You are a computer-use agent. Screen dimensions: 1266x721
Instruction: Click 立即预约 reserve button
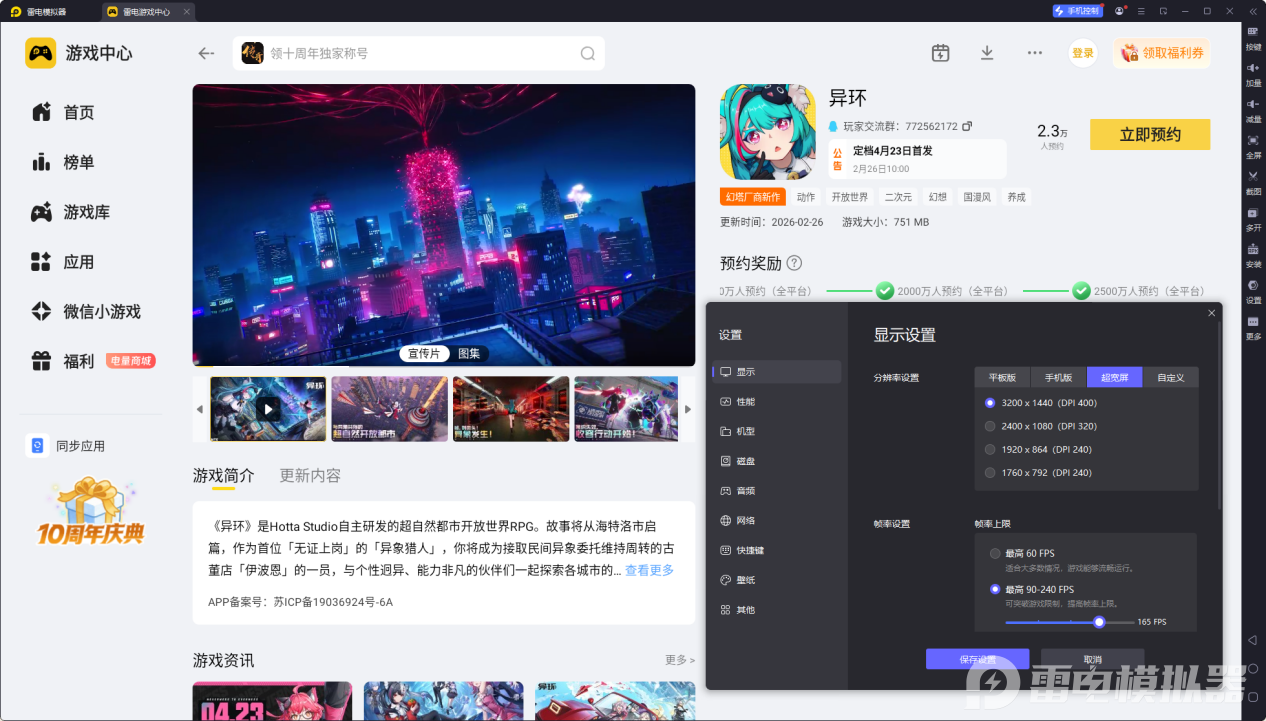[1150, 135]
